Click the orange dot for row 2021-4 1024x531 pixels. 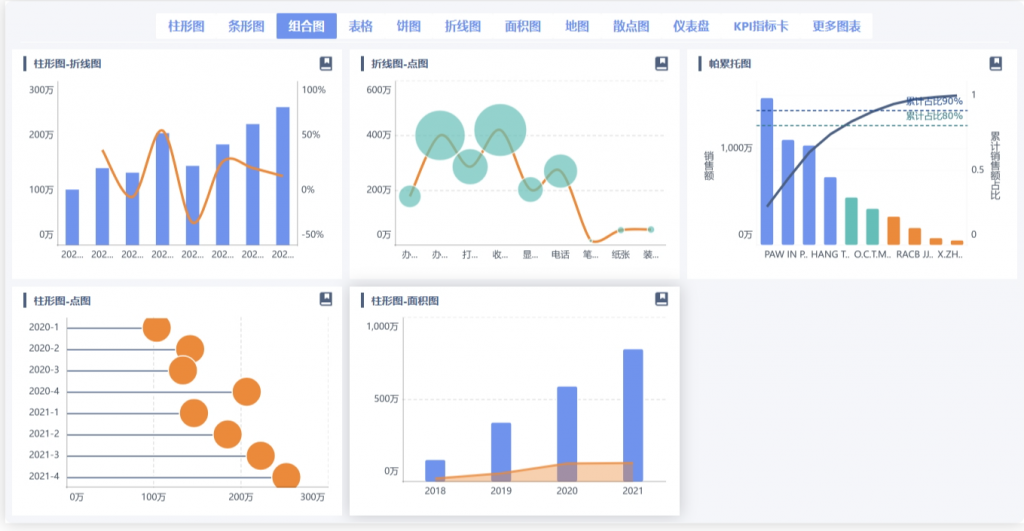286,478
